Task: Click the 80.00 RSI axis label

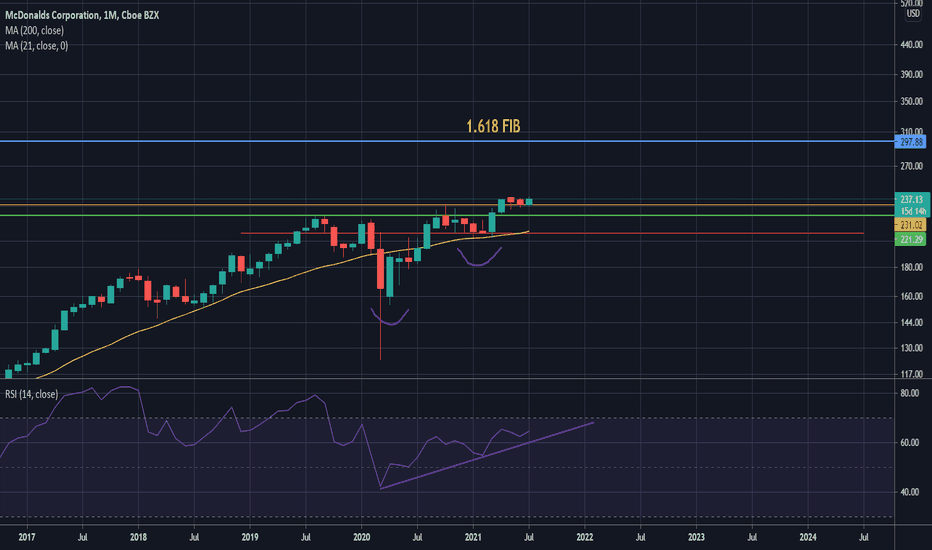Action: (x=909, y=394)
